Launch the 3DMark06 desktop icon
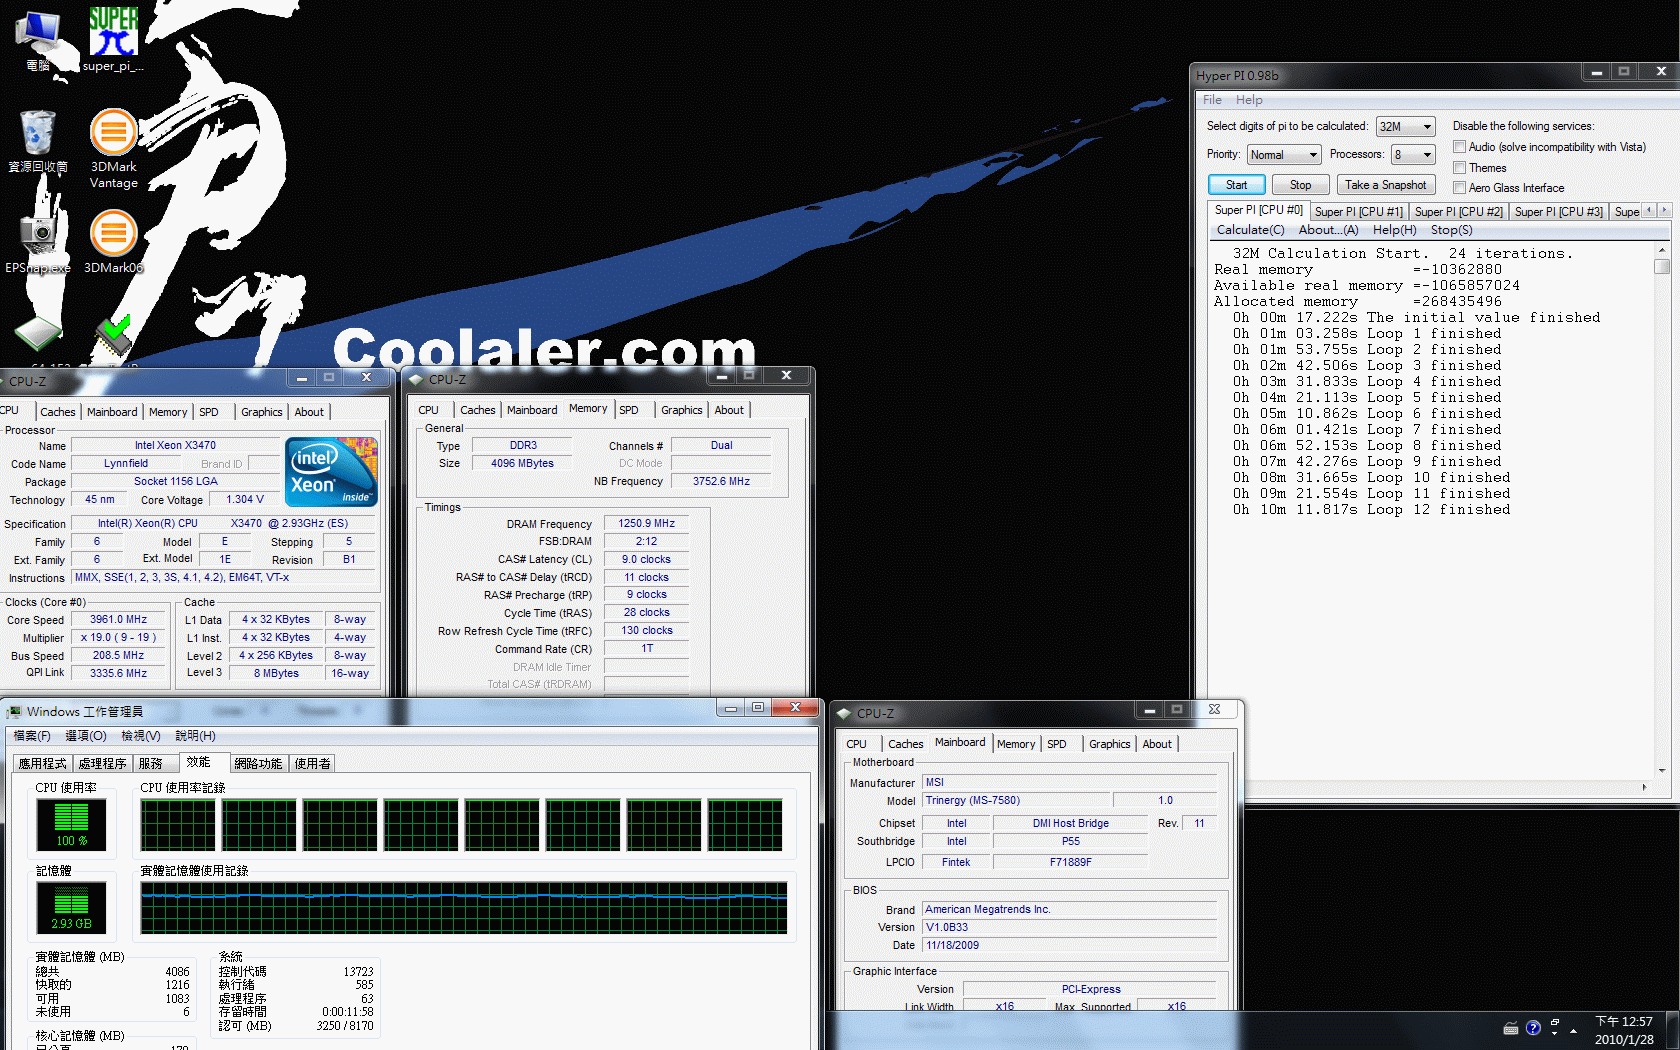This screenshot has width=1680, height=1050. [114, 241]
